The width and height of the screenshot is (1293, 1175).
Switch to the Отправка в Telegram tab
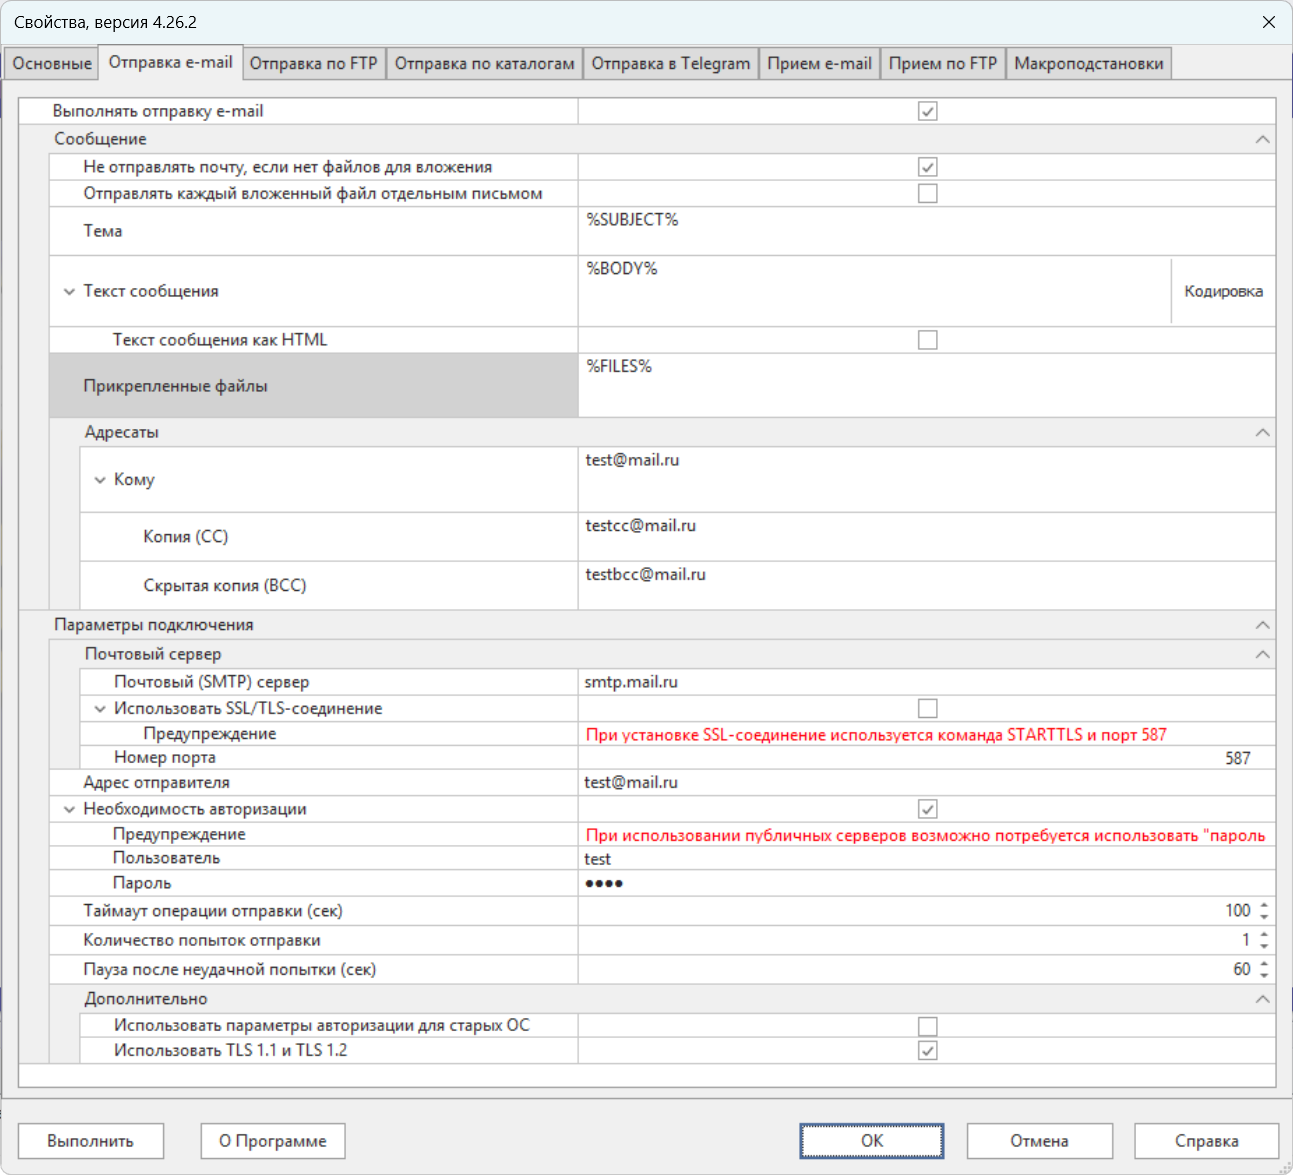tap(670, 63)
